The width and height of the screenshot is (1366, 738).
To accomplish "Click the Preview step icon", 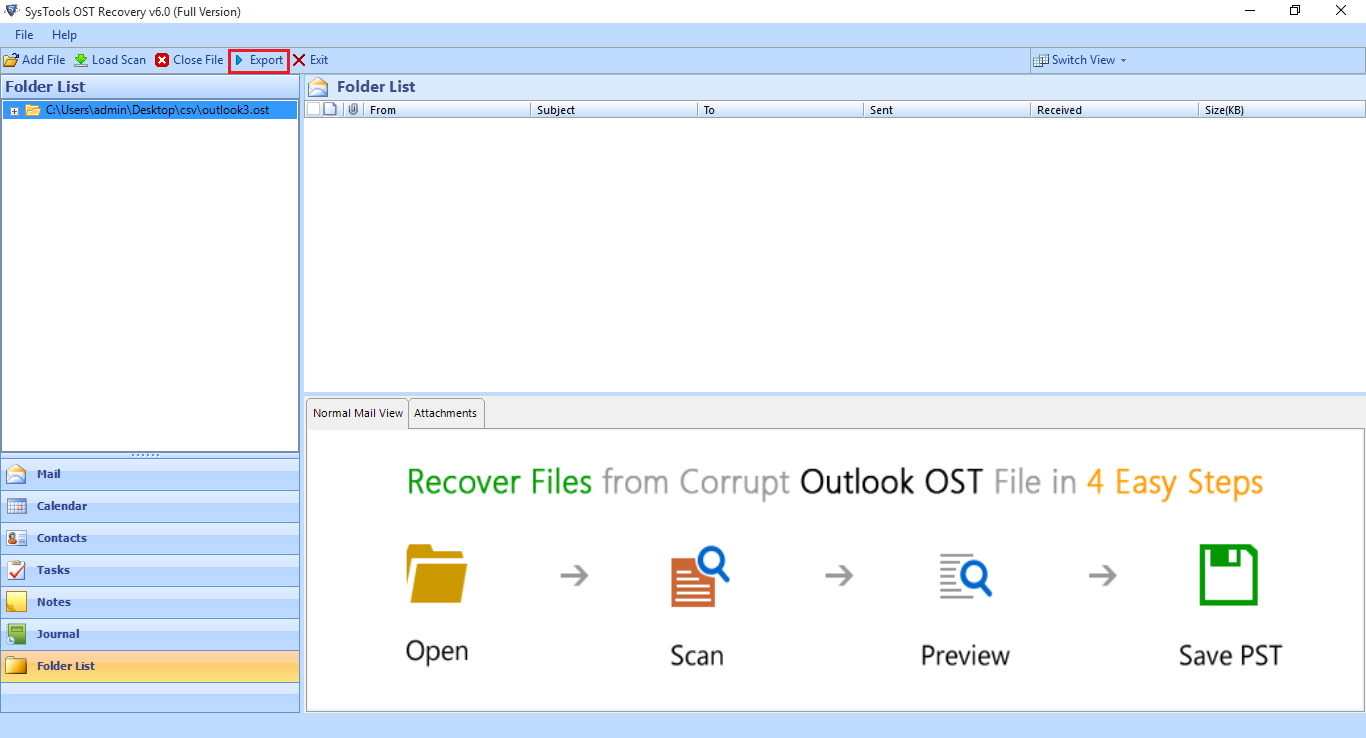I will pos(965,575).
